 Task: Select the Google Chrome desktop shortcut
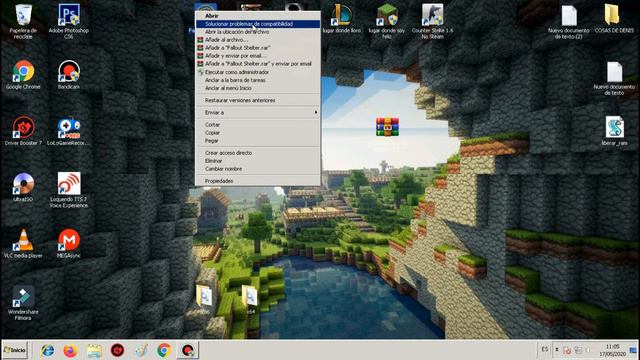pyautogui.click(x=23, y=75)
